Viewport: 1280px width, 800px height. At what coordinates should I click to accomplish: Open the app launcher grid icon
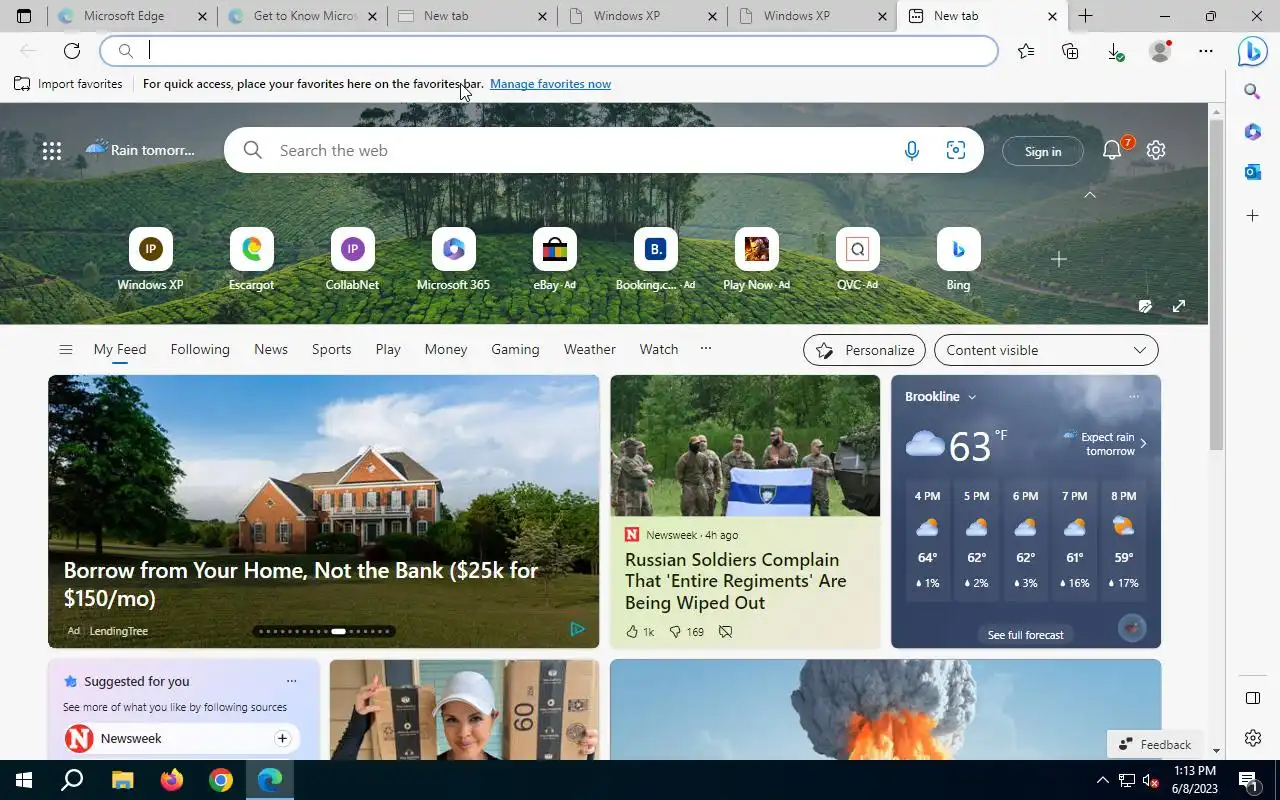click(x=52, y=151)
